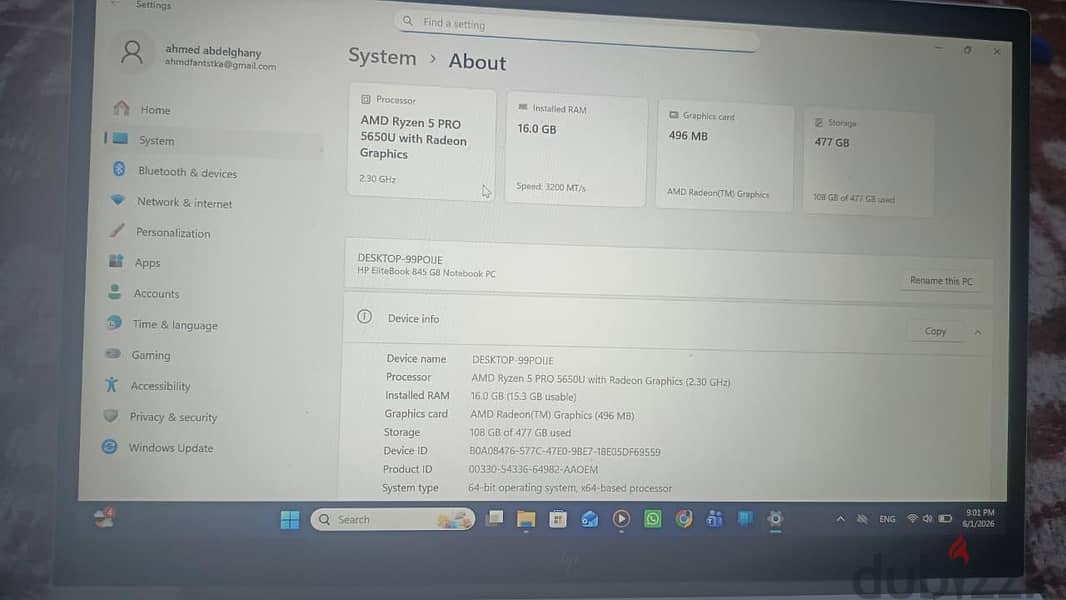Viewport: 1066px width, 600px height.
Task: Click the Windows Update refresh icon
Action: [x=109, y=446]
